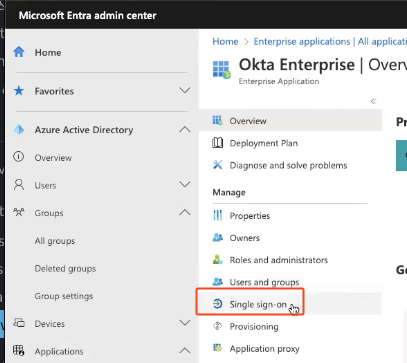The image size is (407, 363).
Task: Collapse the Groups section chevron
Action: click(x=185, y=212)
